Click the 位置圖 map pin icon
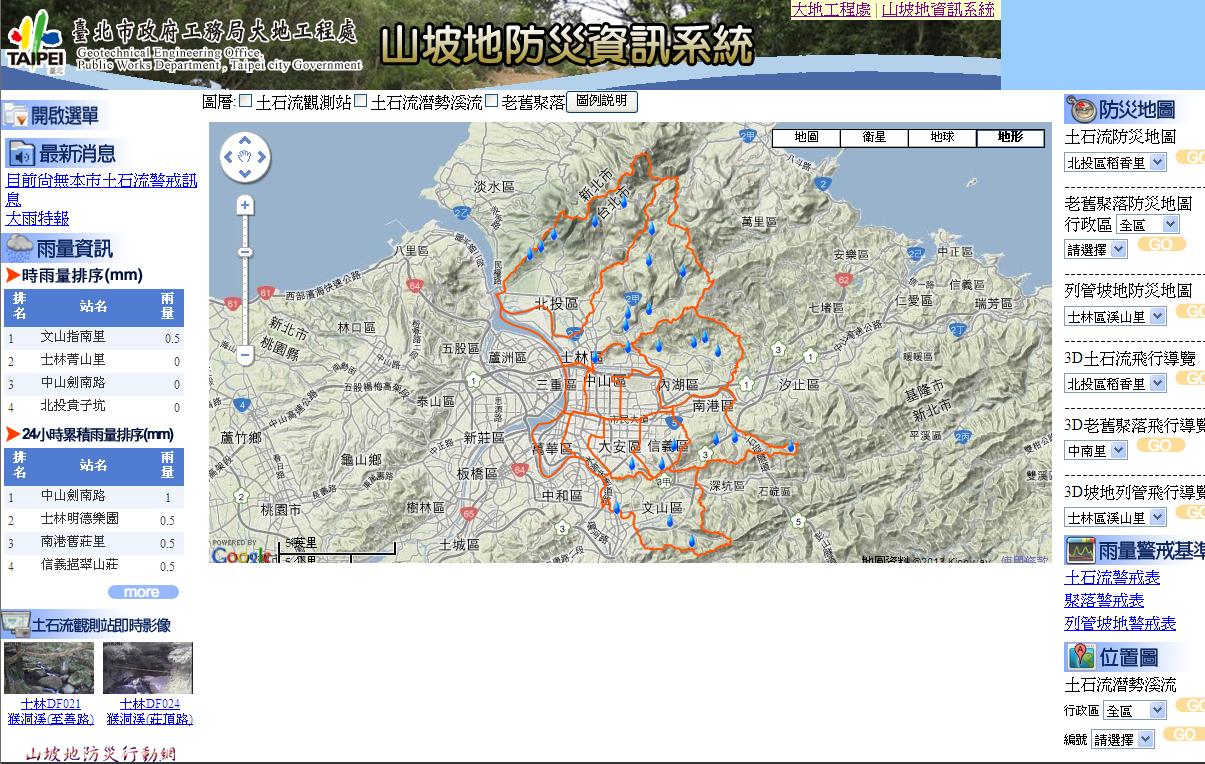Viewport: 1205px width, 764px height. (1080, 656)
